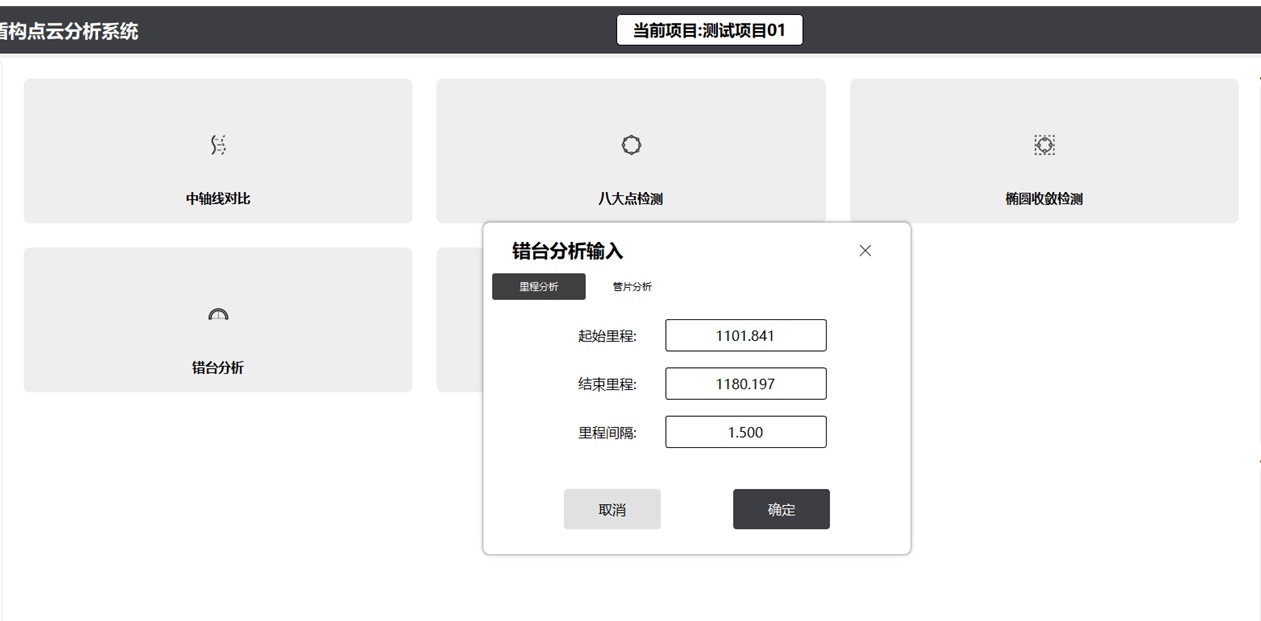Viewport: 1261px width, 621px height.
Task: Close the 错台分析输入 dialog
Action: pos(865,251)
